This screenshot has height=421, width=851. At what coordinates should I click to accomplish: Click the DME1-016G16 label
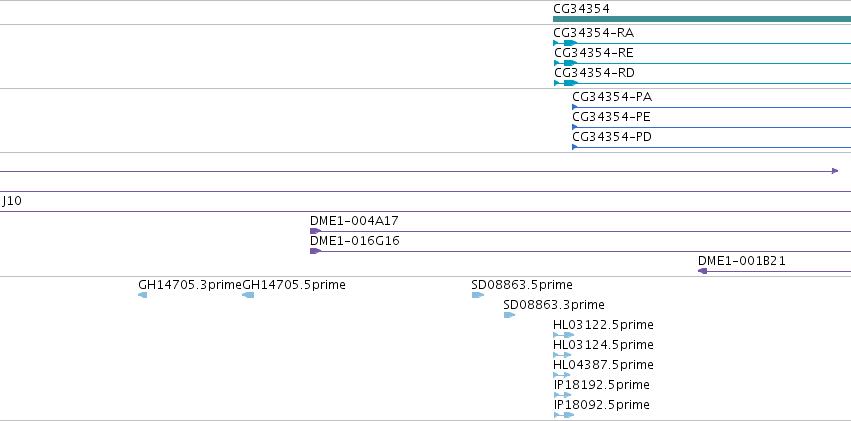355,241
